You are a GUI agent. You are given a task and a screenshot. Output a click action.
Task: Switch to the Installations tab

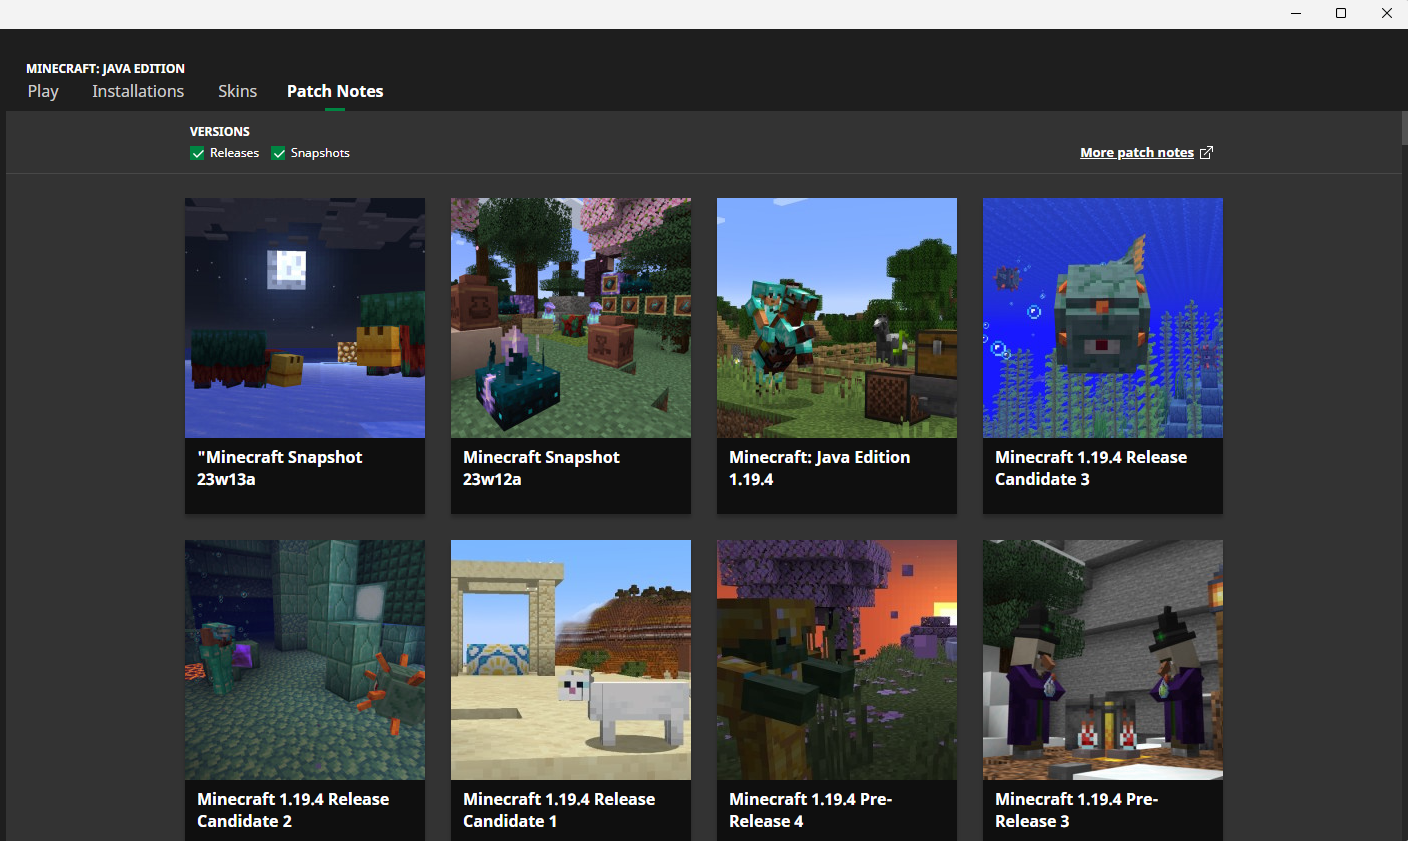point(138,91)
